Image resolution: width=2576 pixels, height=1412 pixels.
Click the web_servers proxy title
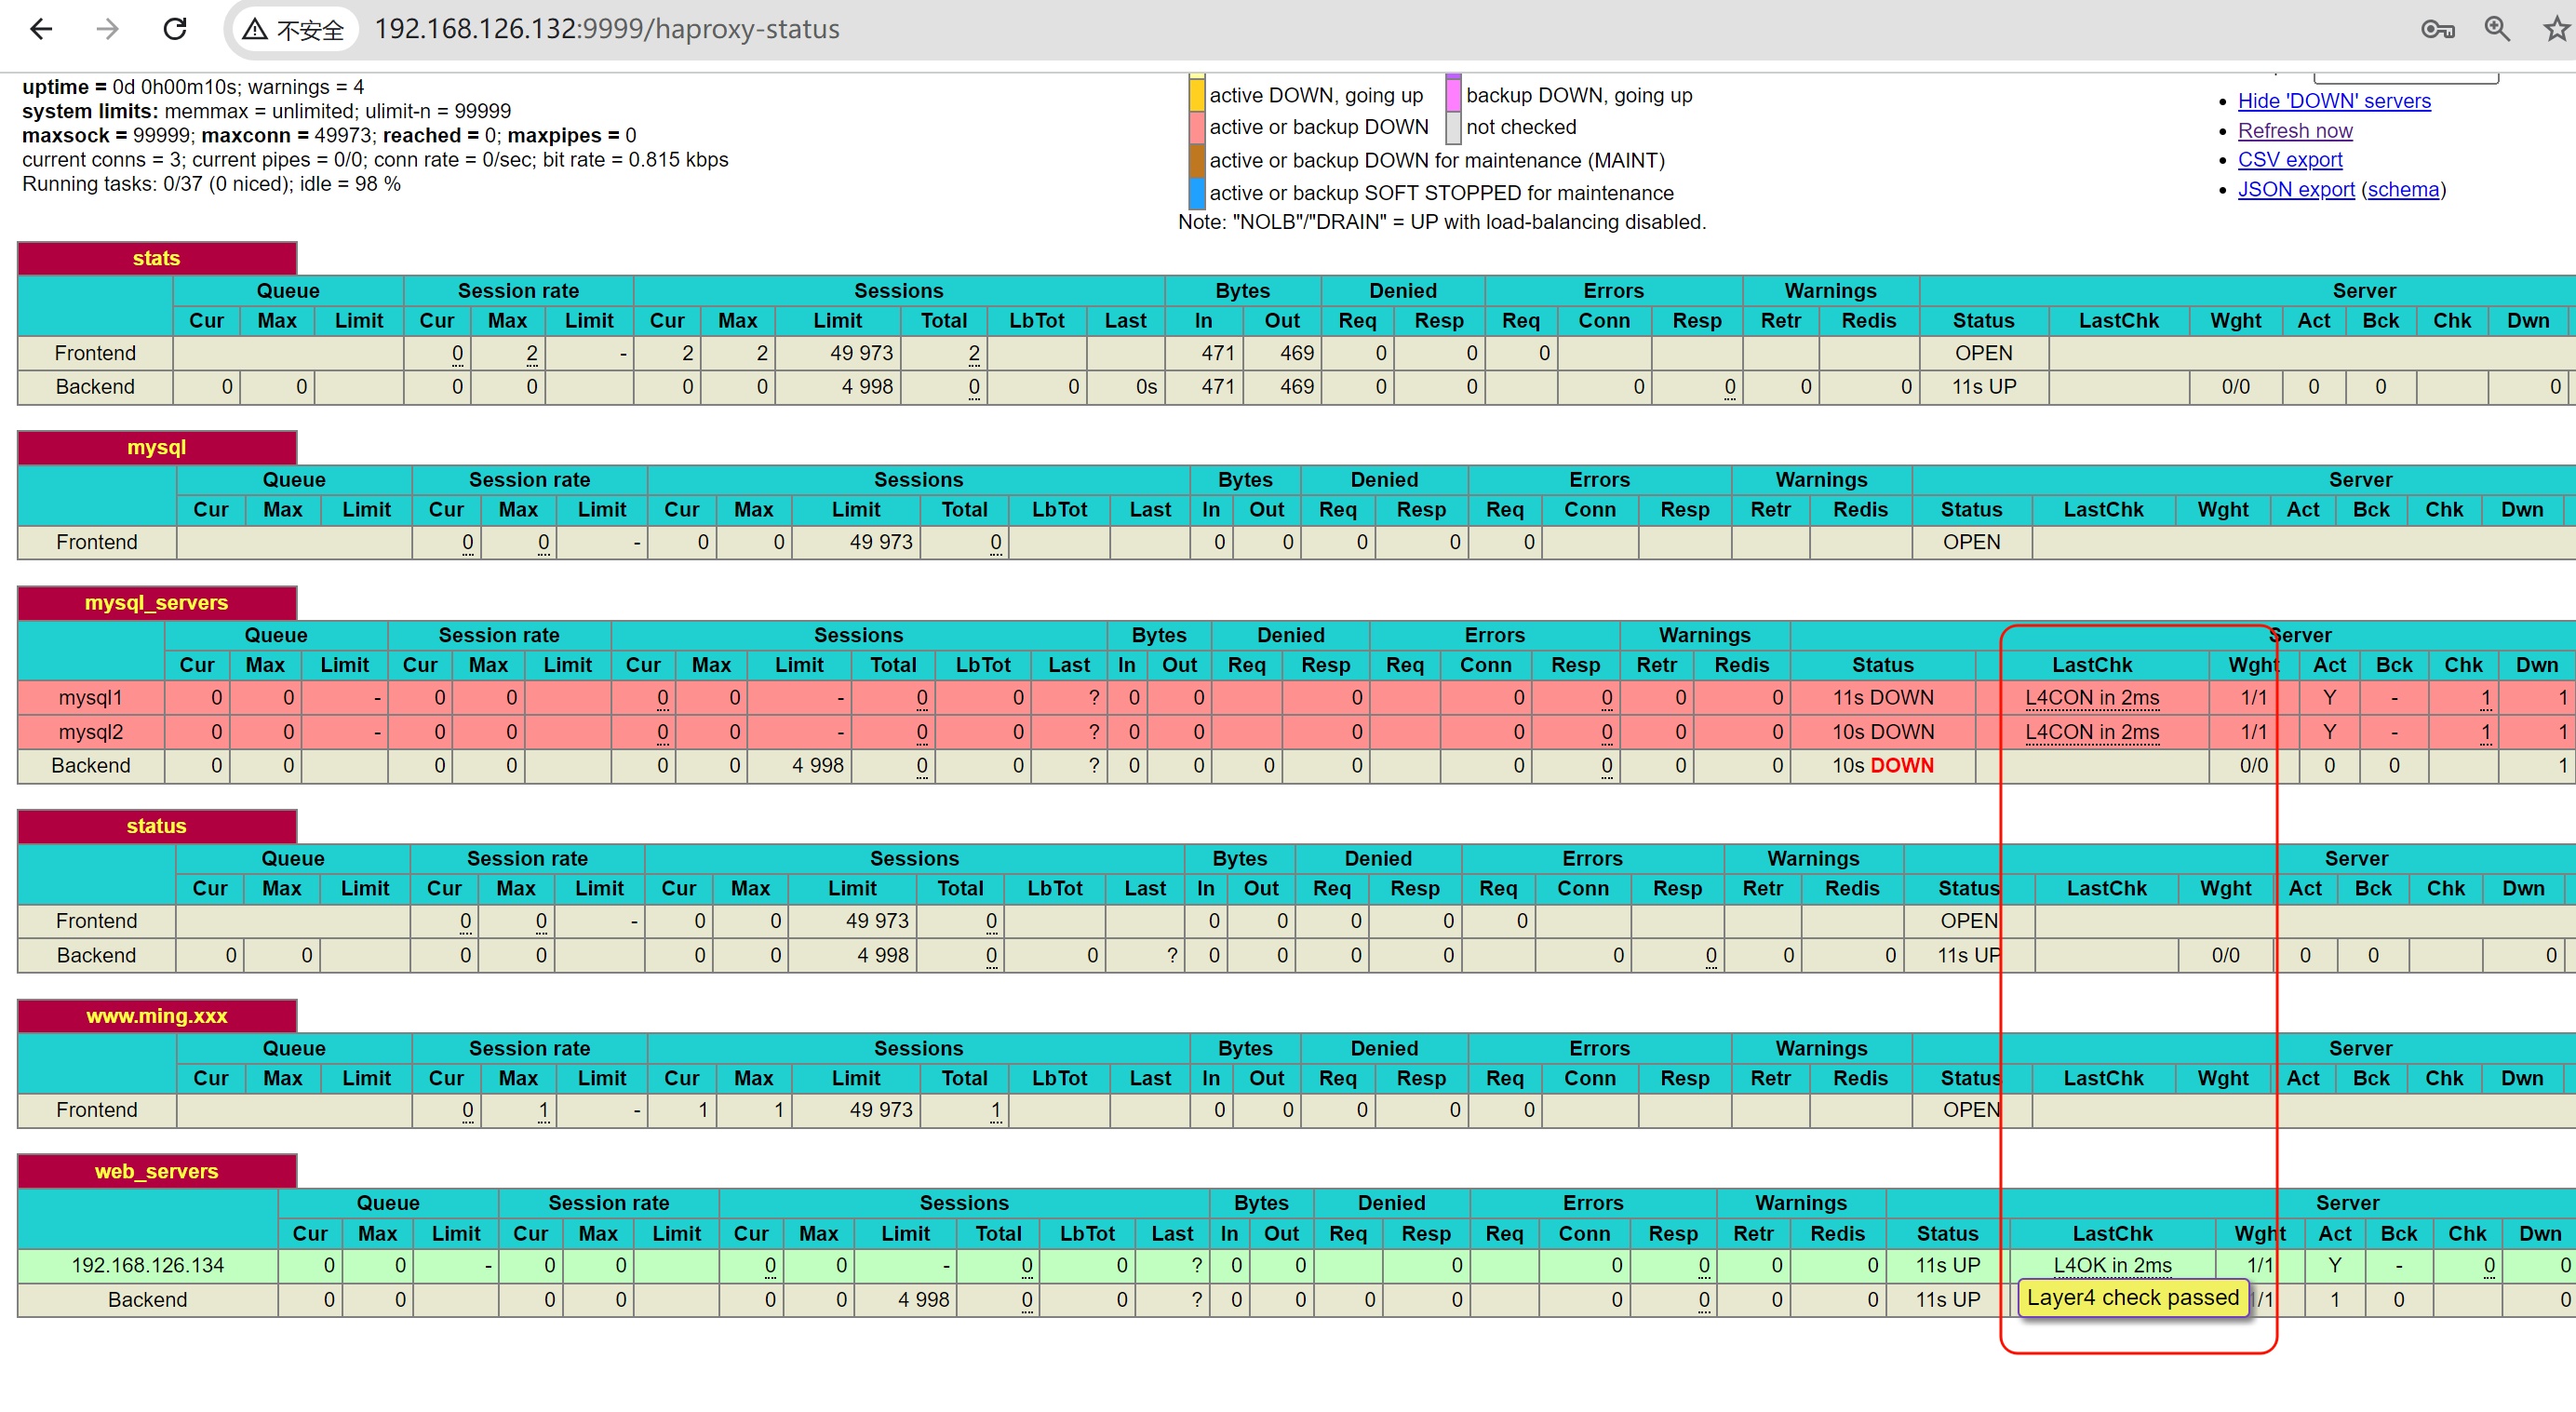[156, 1171]
